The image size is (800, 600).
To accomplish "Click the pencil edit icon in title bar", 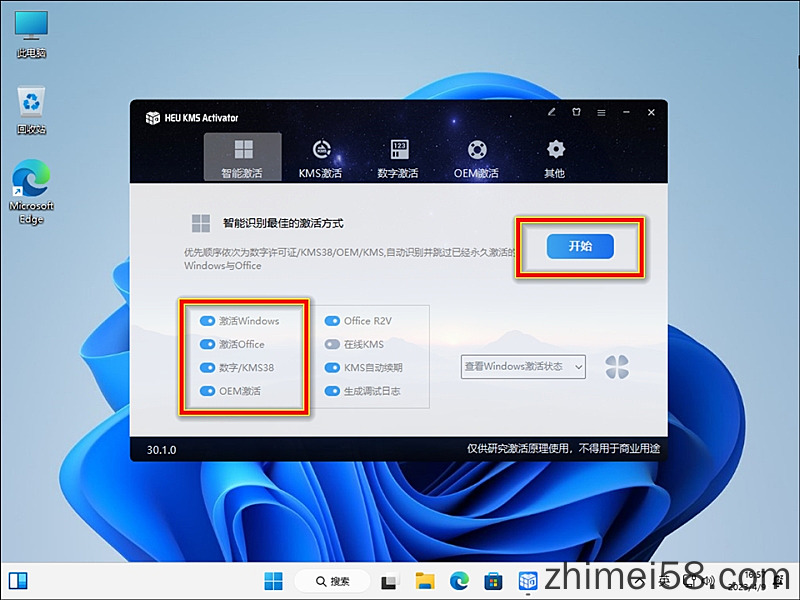I will (552, 112).
